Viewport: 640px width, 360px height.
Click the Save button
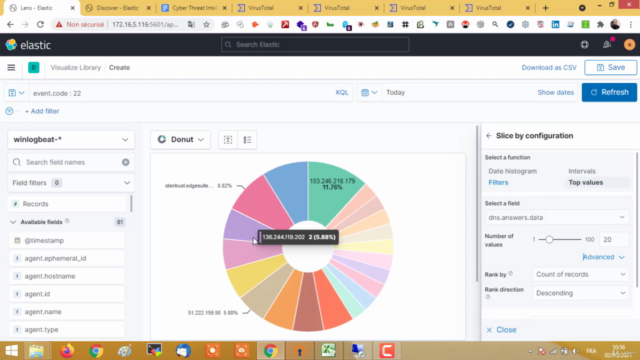(611, 67)
